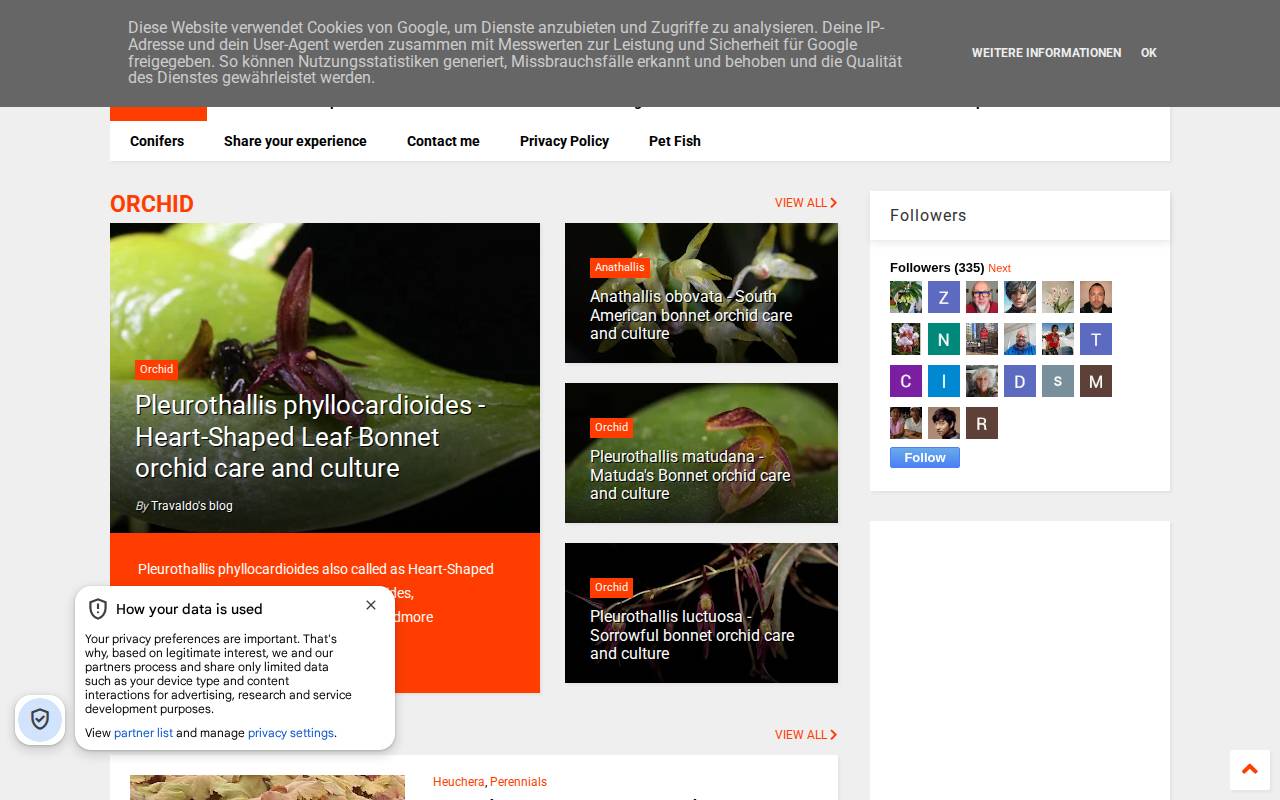Close the 'How your data is used' popup

(371, 605)
